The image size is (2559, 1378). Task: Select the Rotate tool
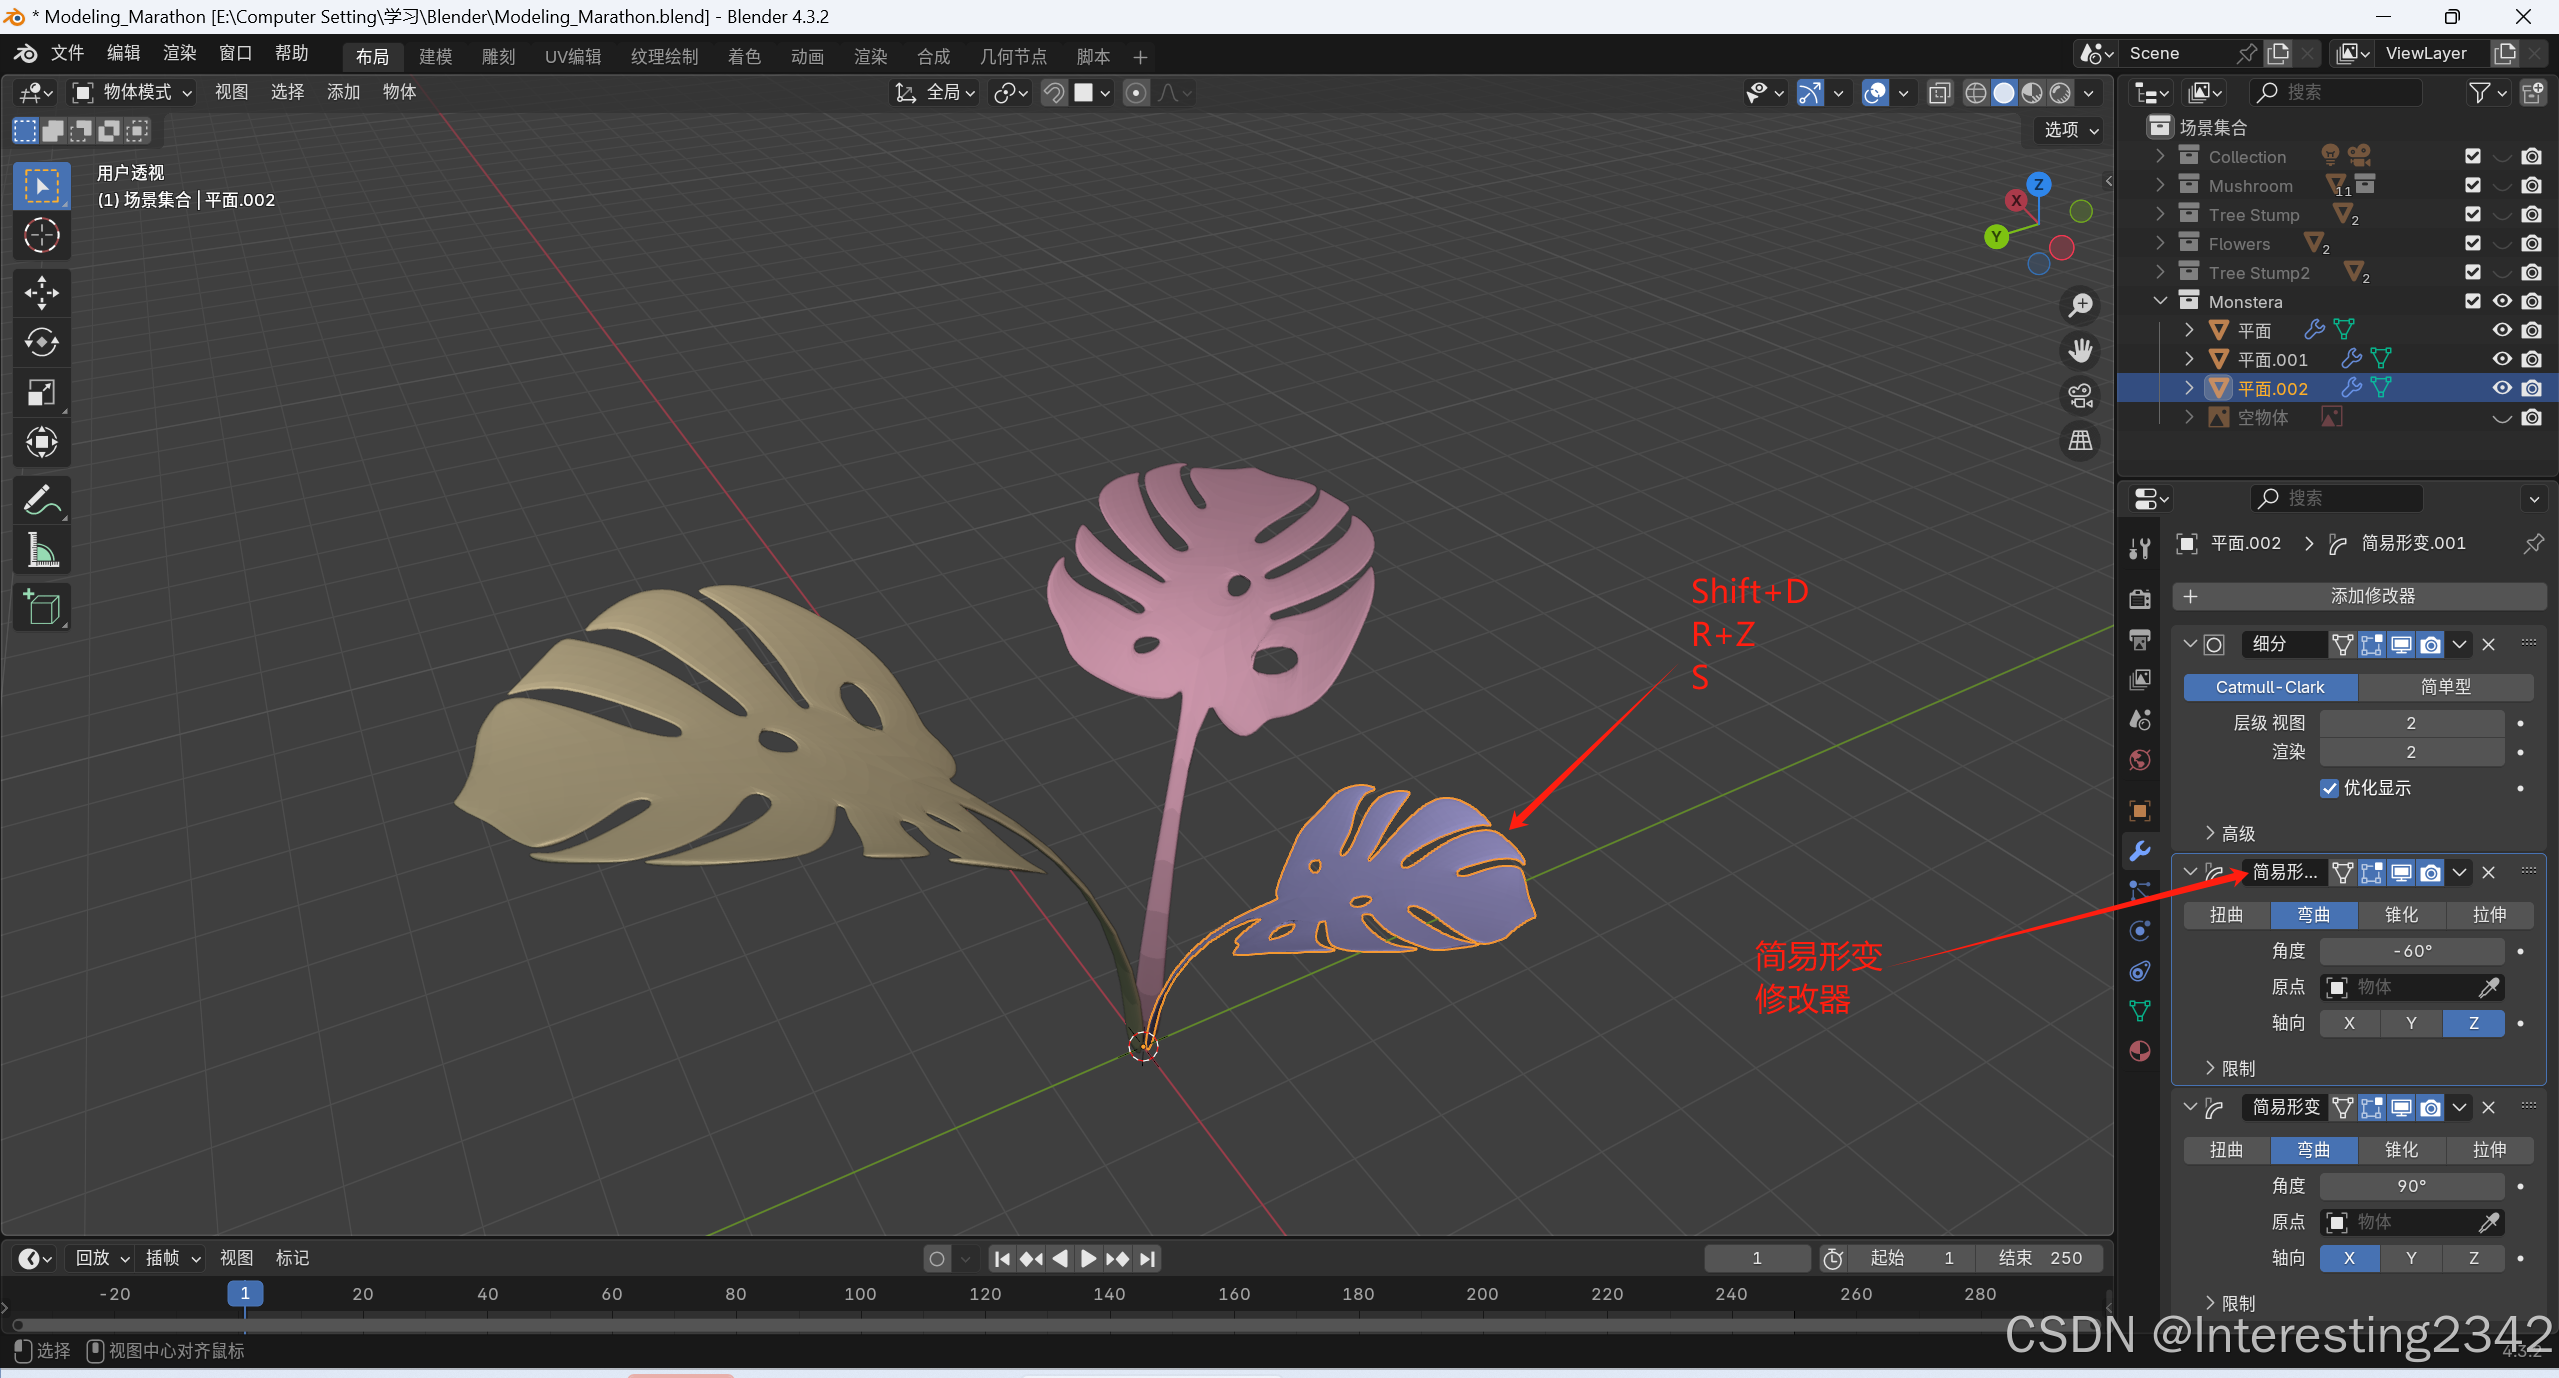41,342
